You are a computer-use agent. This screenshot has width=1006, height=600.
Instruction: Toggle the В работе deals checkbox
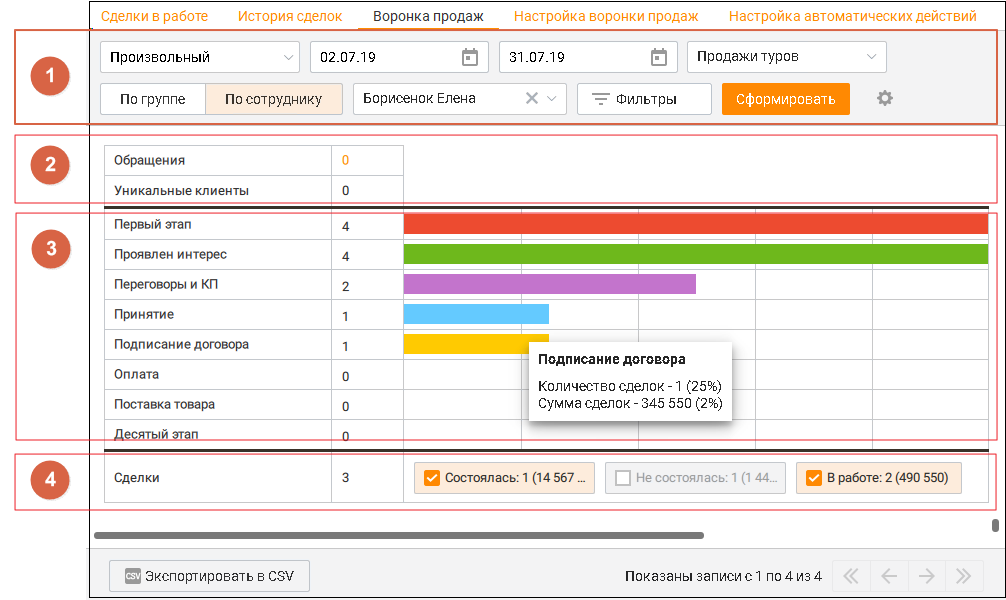point(814,478)
